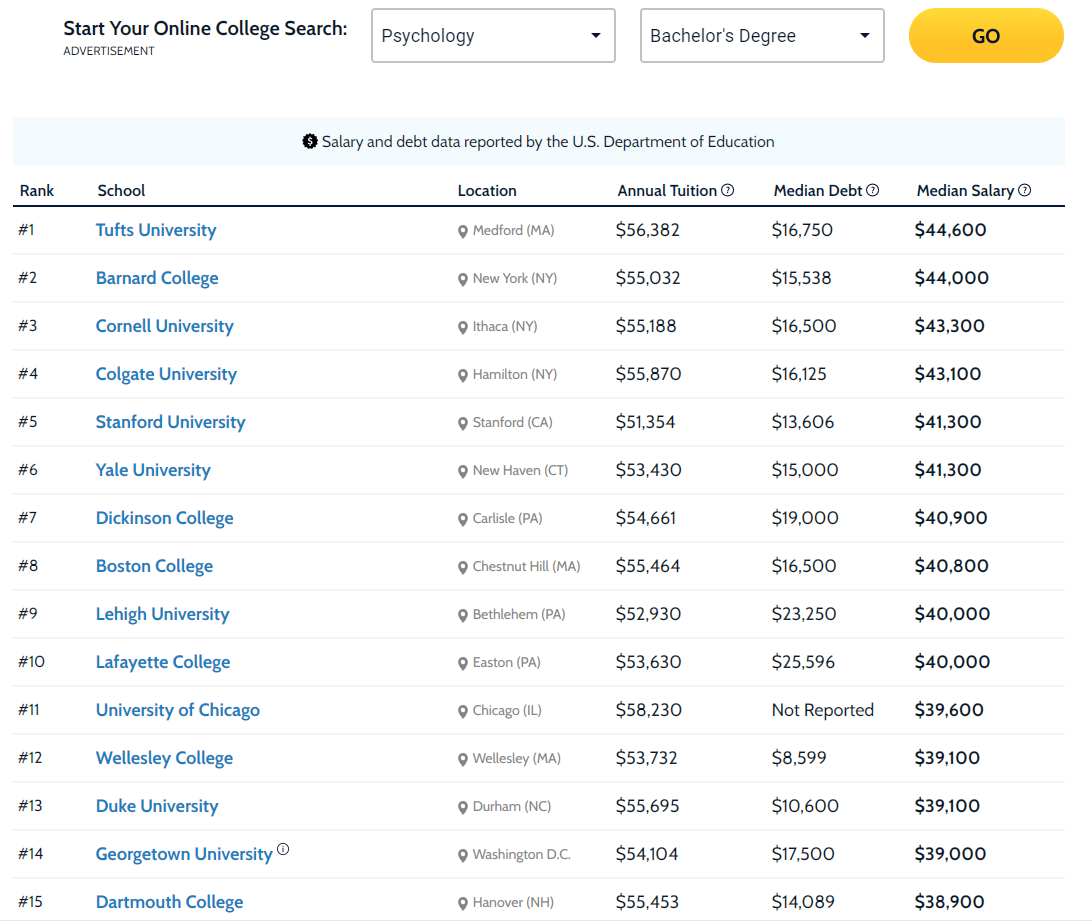Click the location pin for Chestnut Hill (MA)
The width and height of the screenshot is (1092, 922).
pyautogui.click(x=462, y=568)
